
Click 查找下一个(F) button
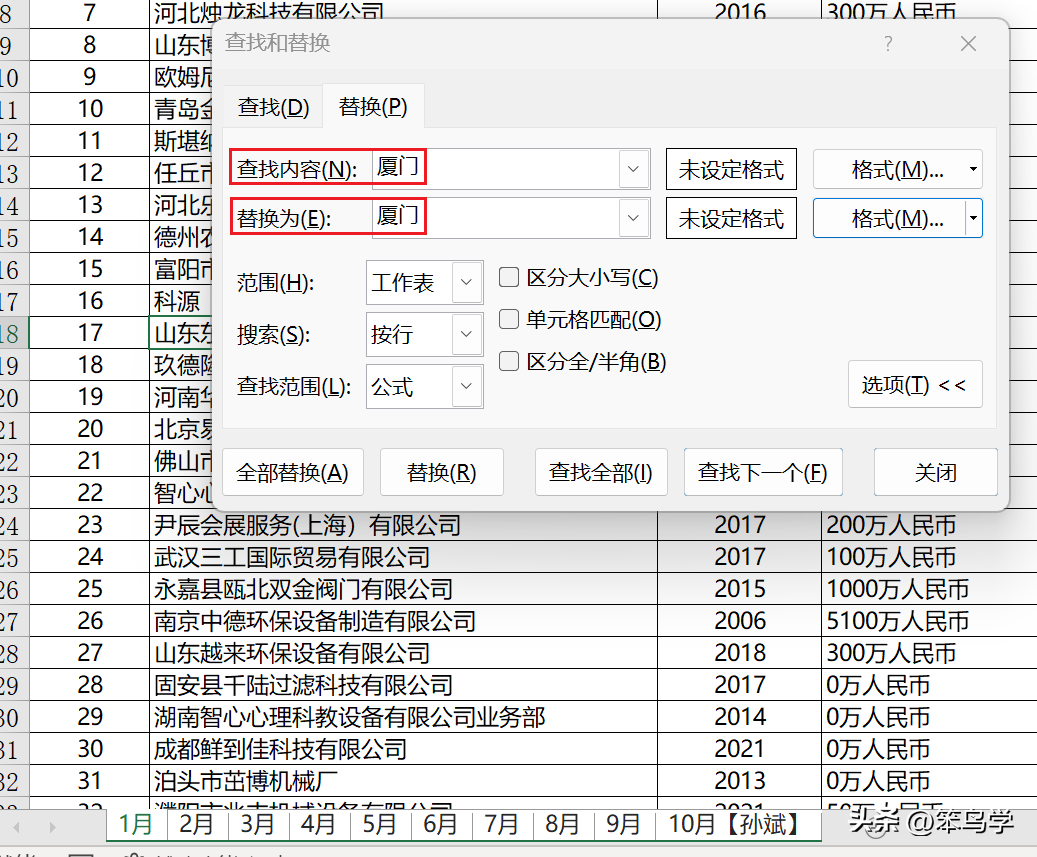[763, 472]
